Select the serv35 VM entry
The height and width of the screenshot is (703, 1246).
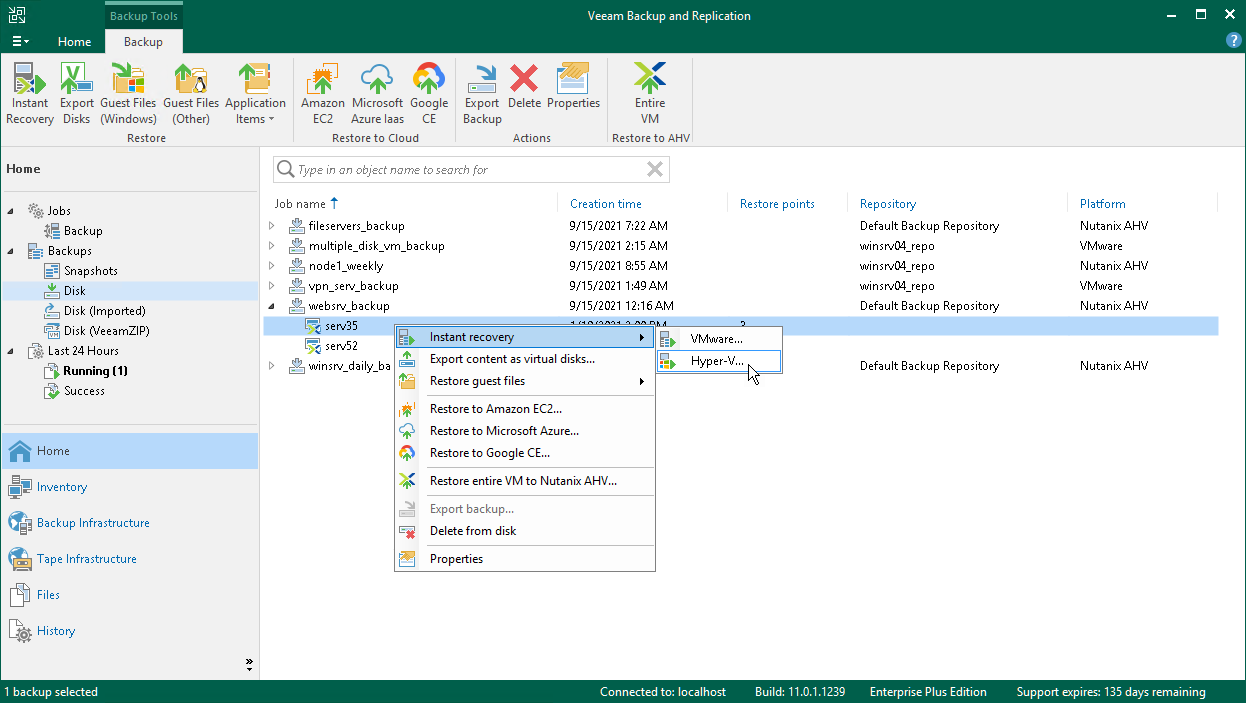(341, 326)
